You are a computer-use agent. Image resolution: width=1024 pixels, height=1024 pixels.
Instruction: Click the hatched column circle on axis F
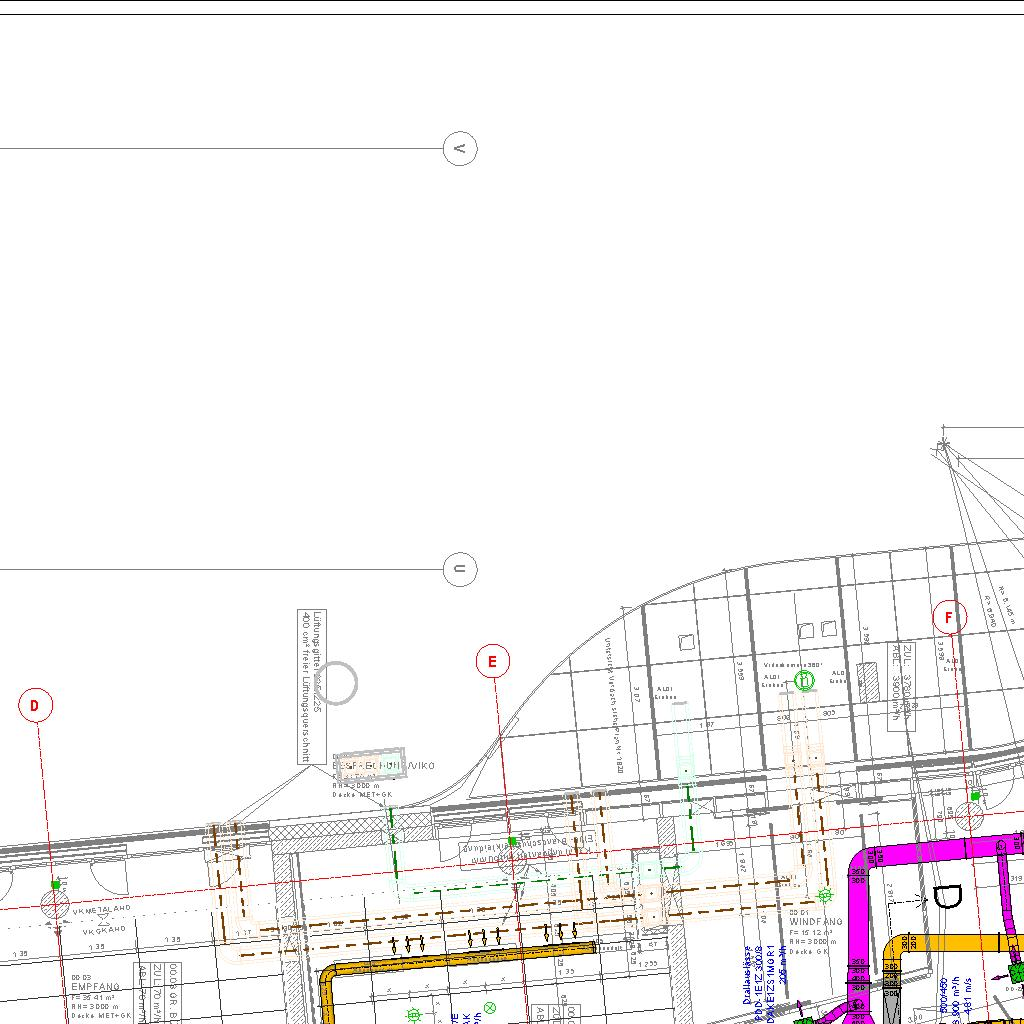pos(969,817)
